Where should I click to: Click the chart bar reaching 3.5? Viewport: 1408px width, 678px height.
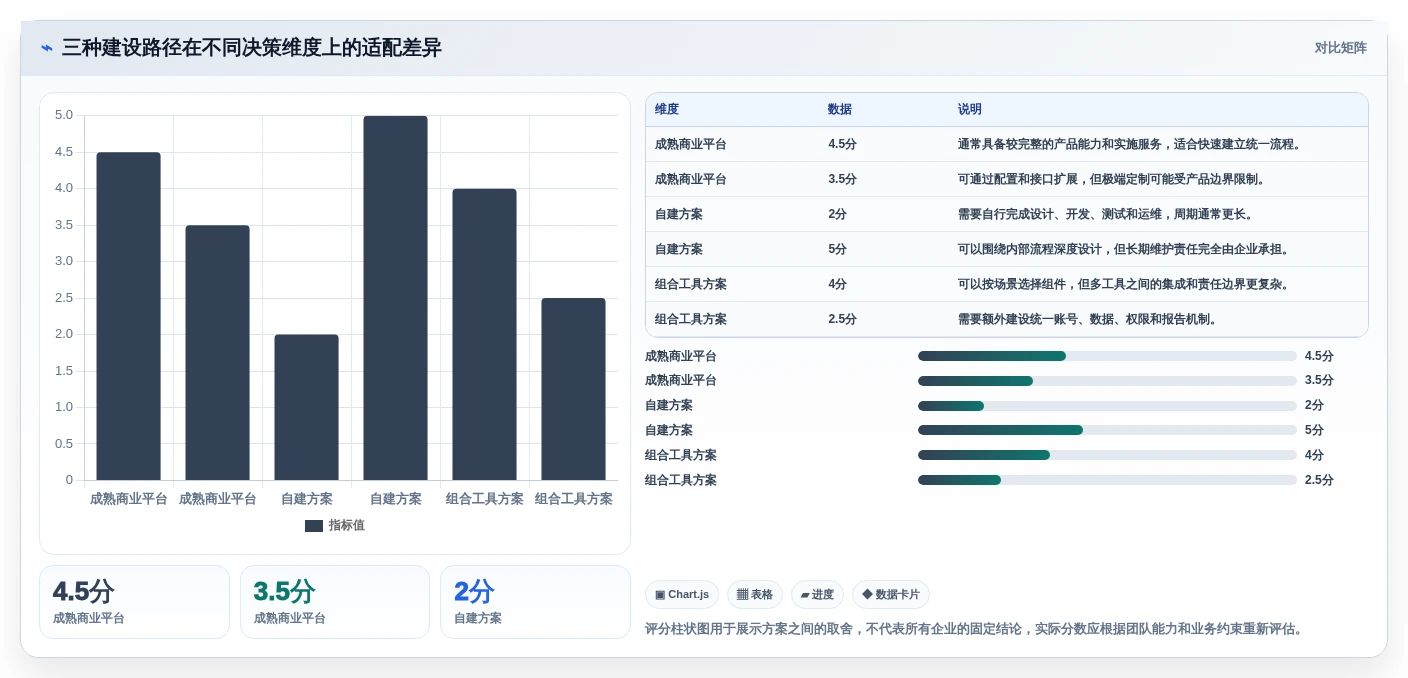click(217, 353)
